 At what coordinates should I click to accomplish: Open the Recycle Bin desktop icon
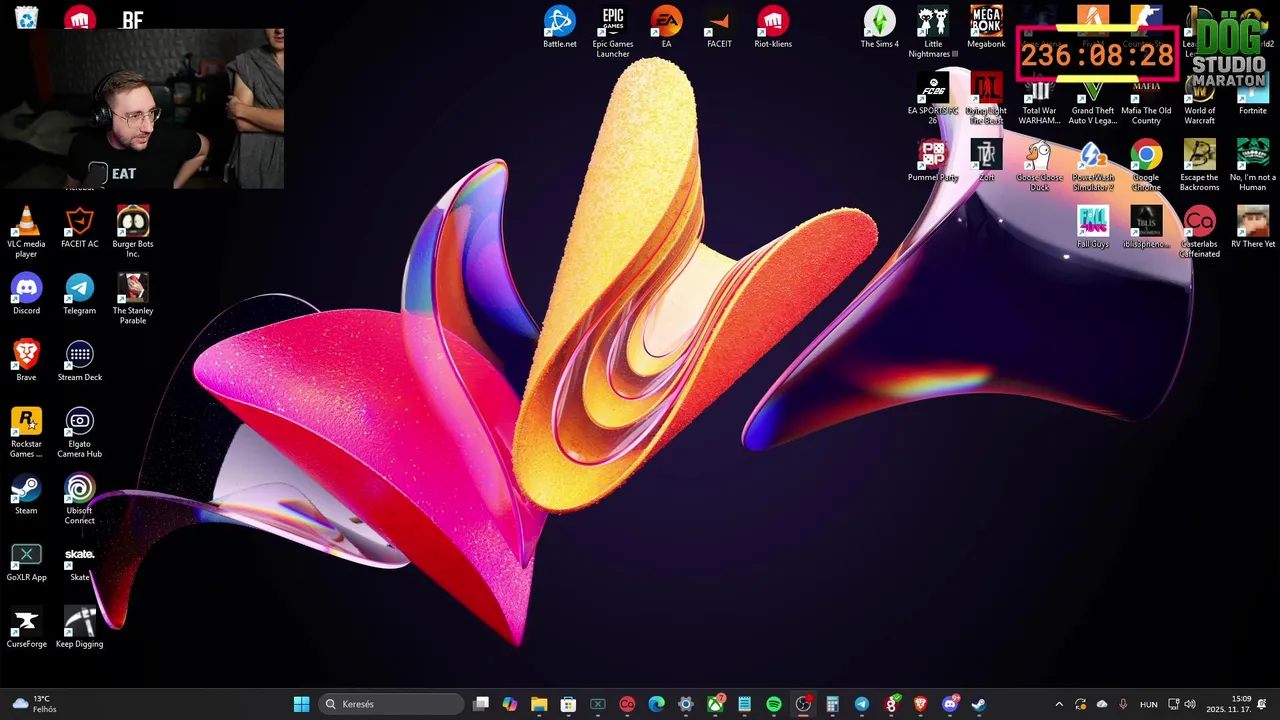pyautogui.click(x=26, y=18)
